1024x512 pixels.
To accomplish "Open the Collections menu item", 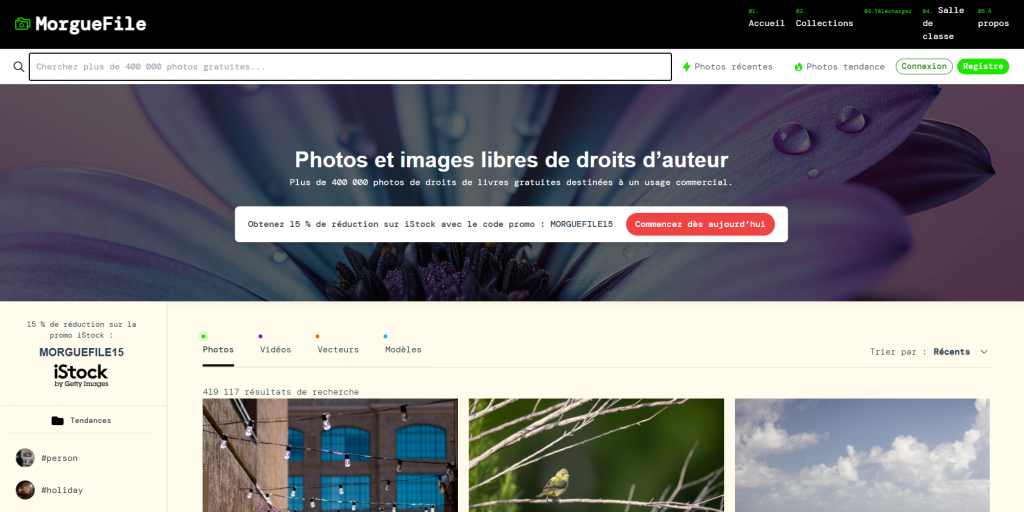I will (824, 23).
